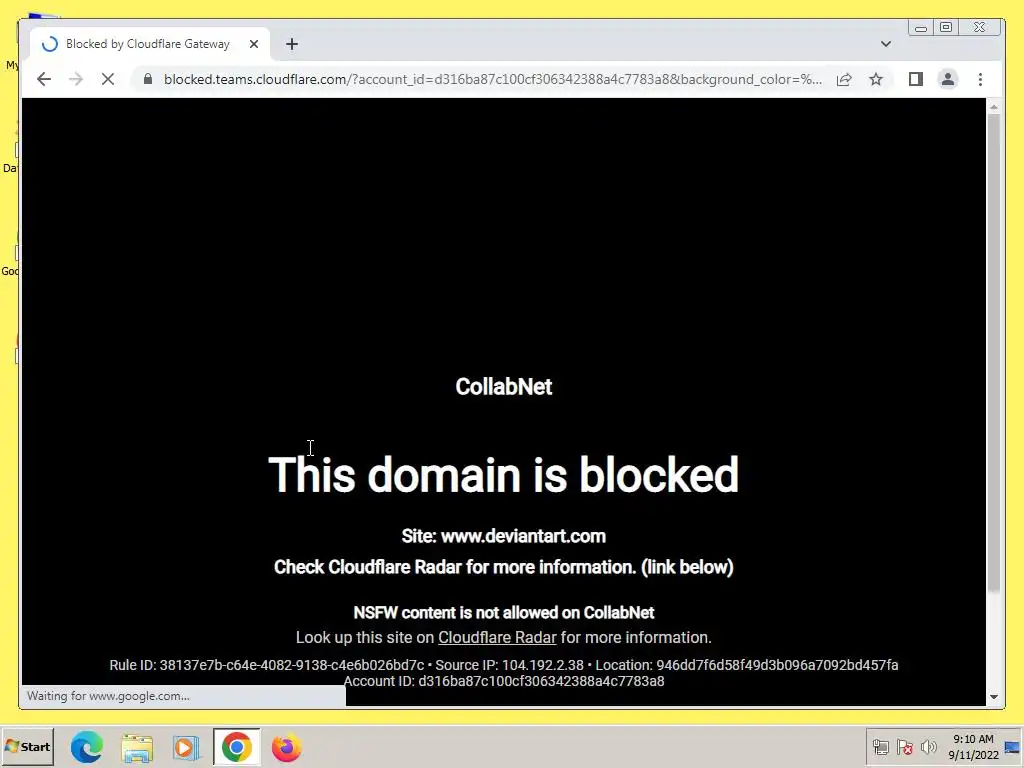
Task: Click the Rule ID line
Action: coord(504,665)
